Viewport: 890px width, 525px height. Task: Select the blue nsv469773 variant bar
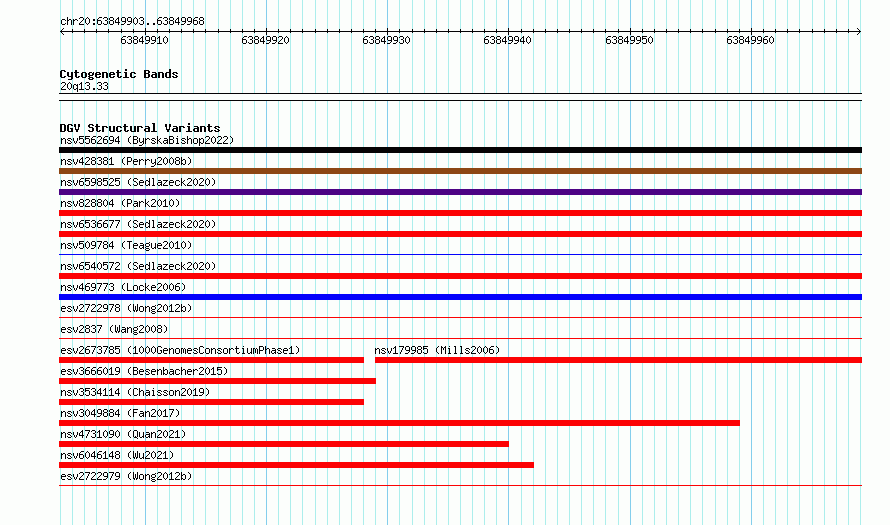[x=460, y=297]
